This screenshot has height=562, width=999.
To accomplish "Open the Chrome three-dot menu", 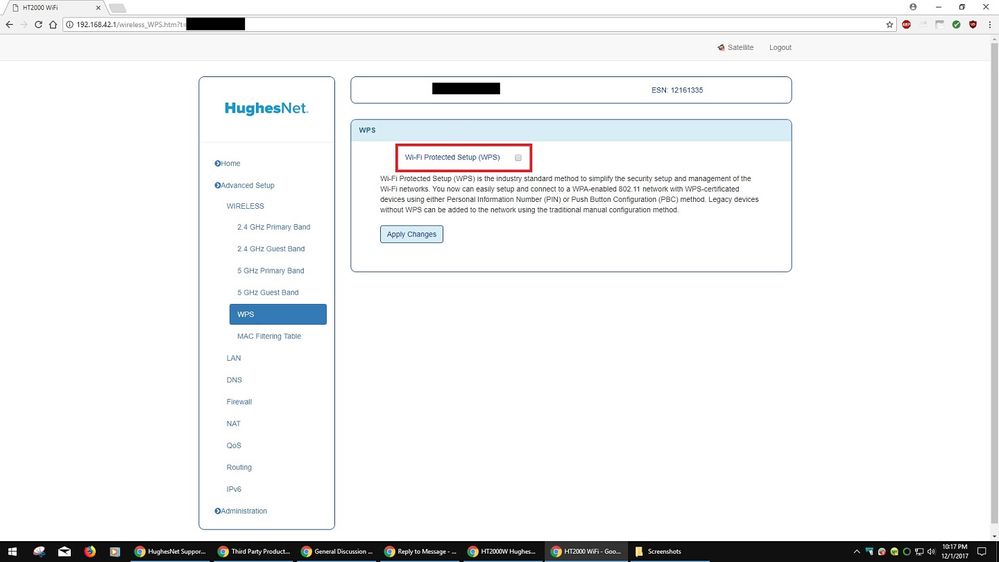I will [988, 24].
